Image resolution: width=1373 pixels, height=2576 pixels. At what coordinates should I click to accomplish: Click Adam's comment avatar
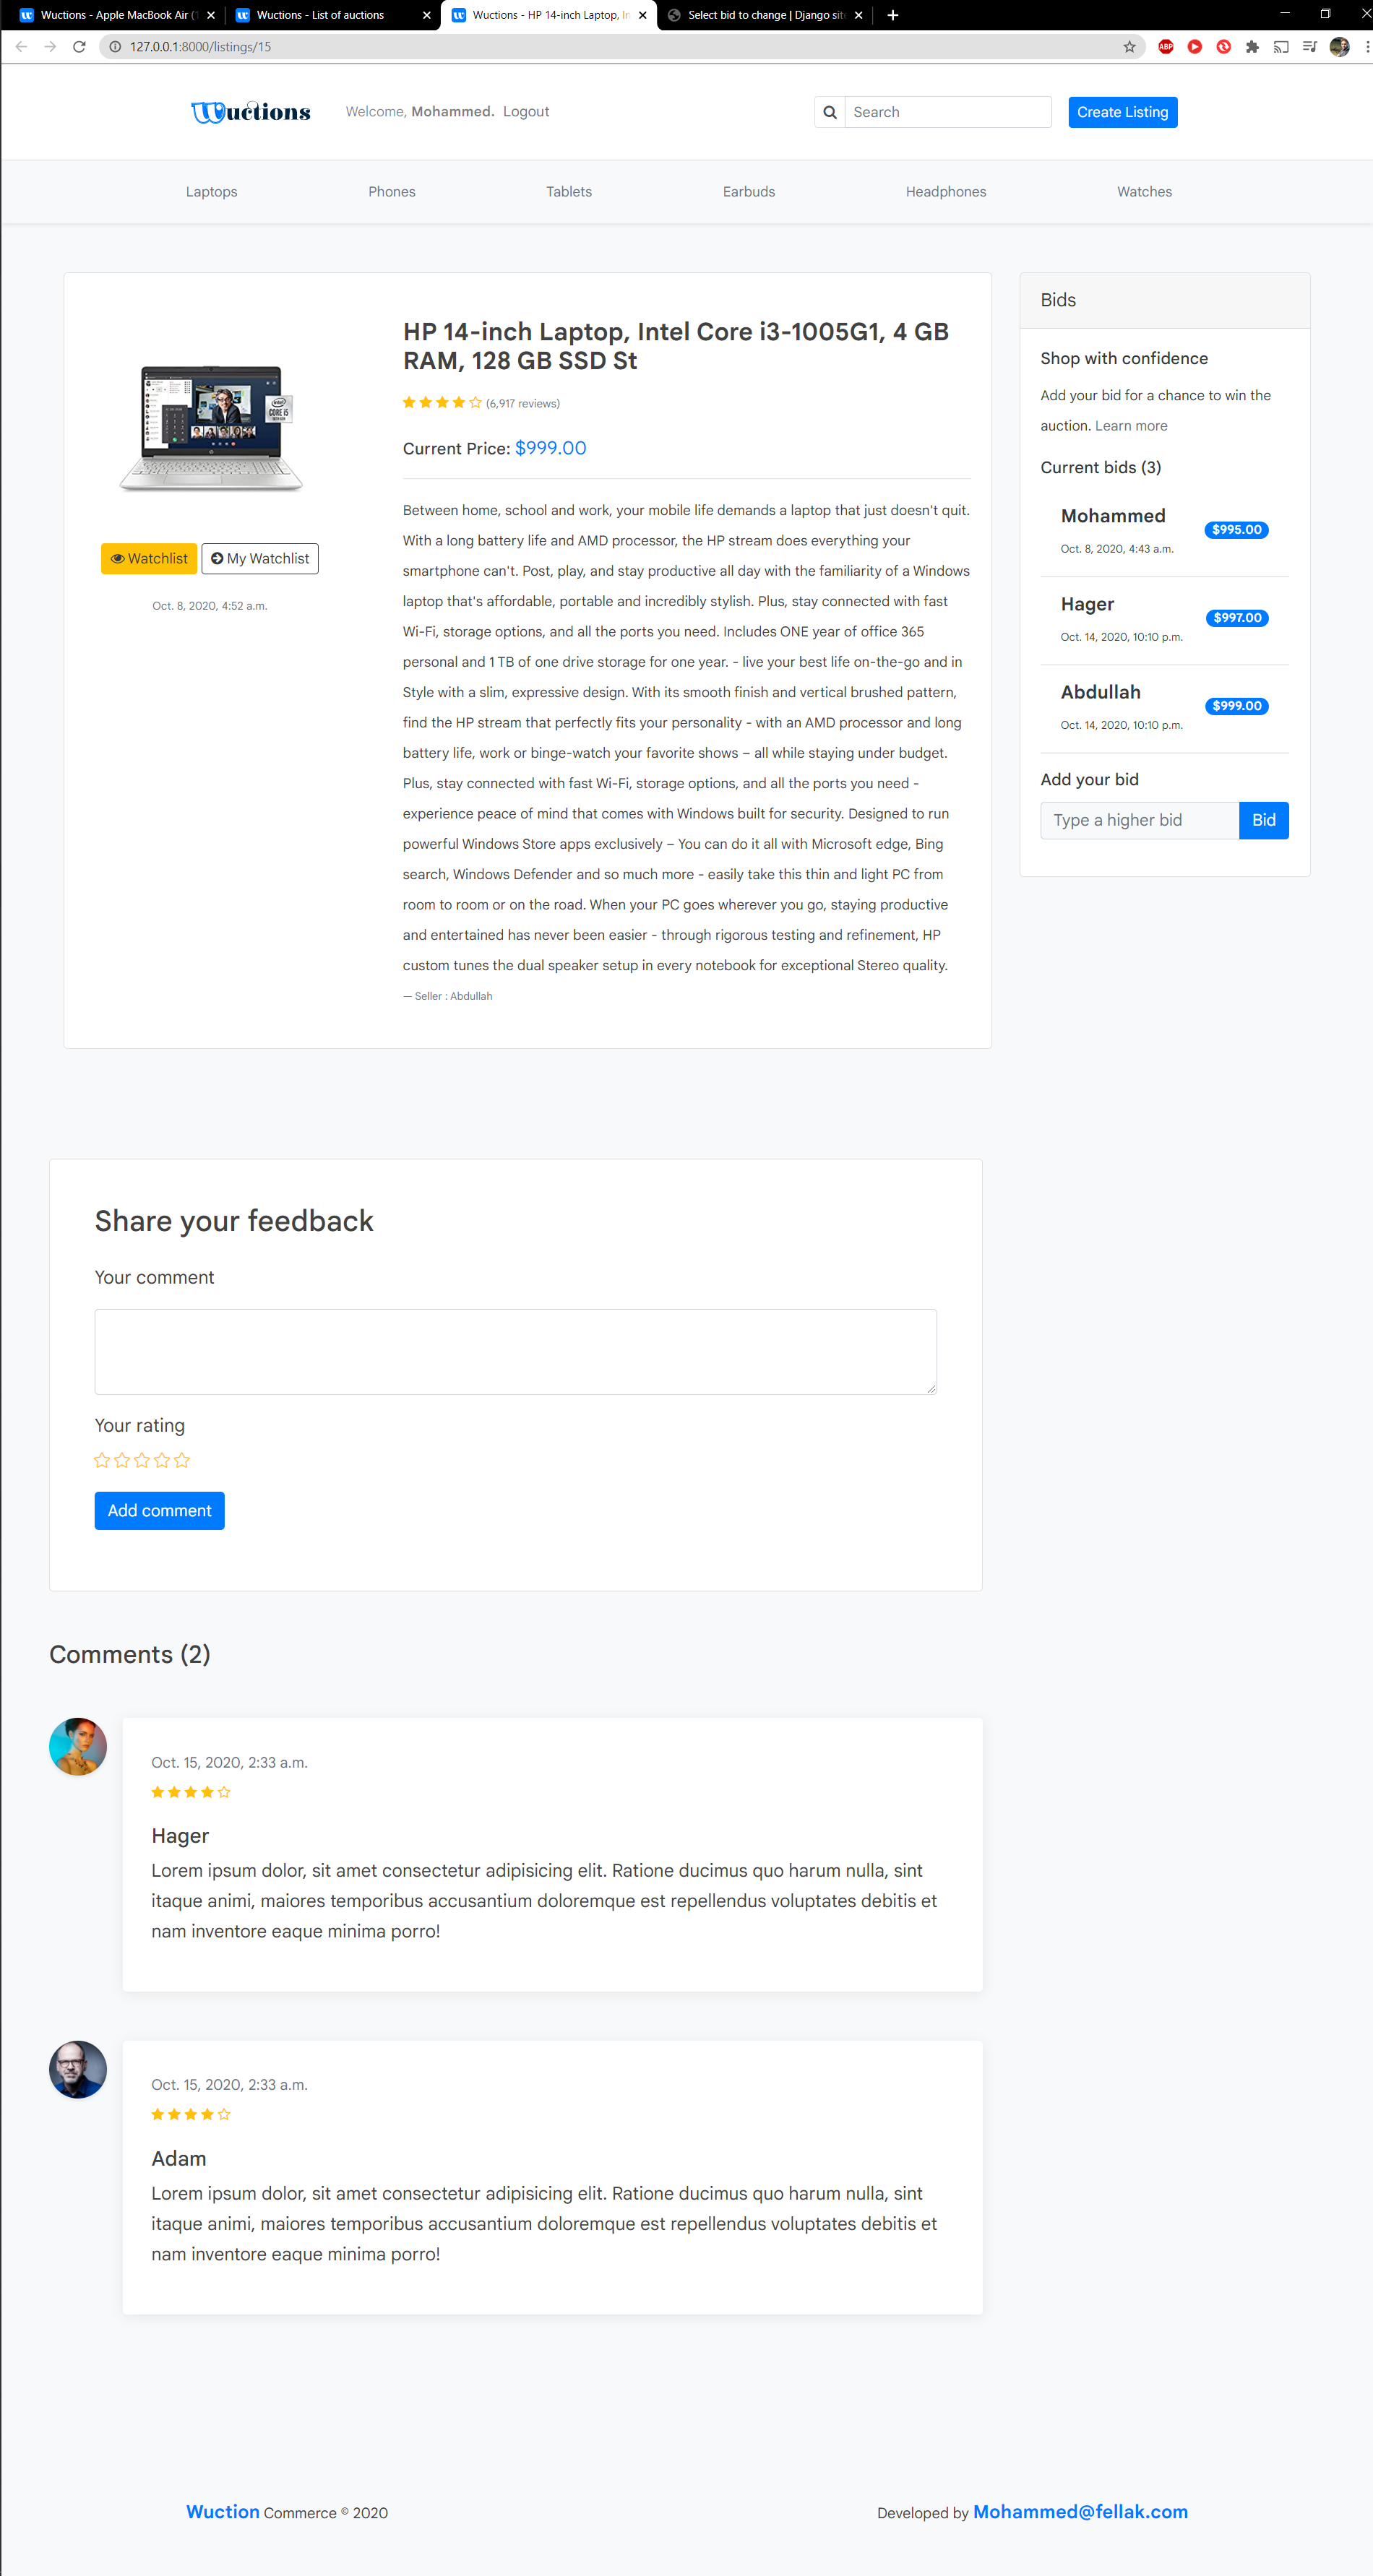(x=78, y=2068)
